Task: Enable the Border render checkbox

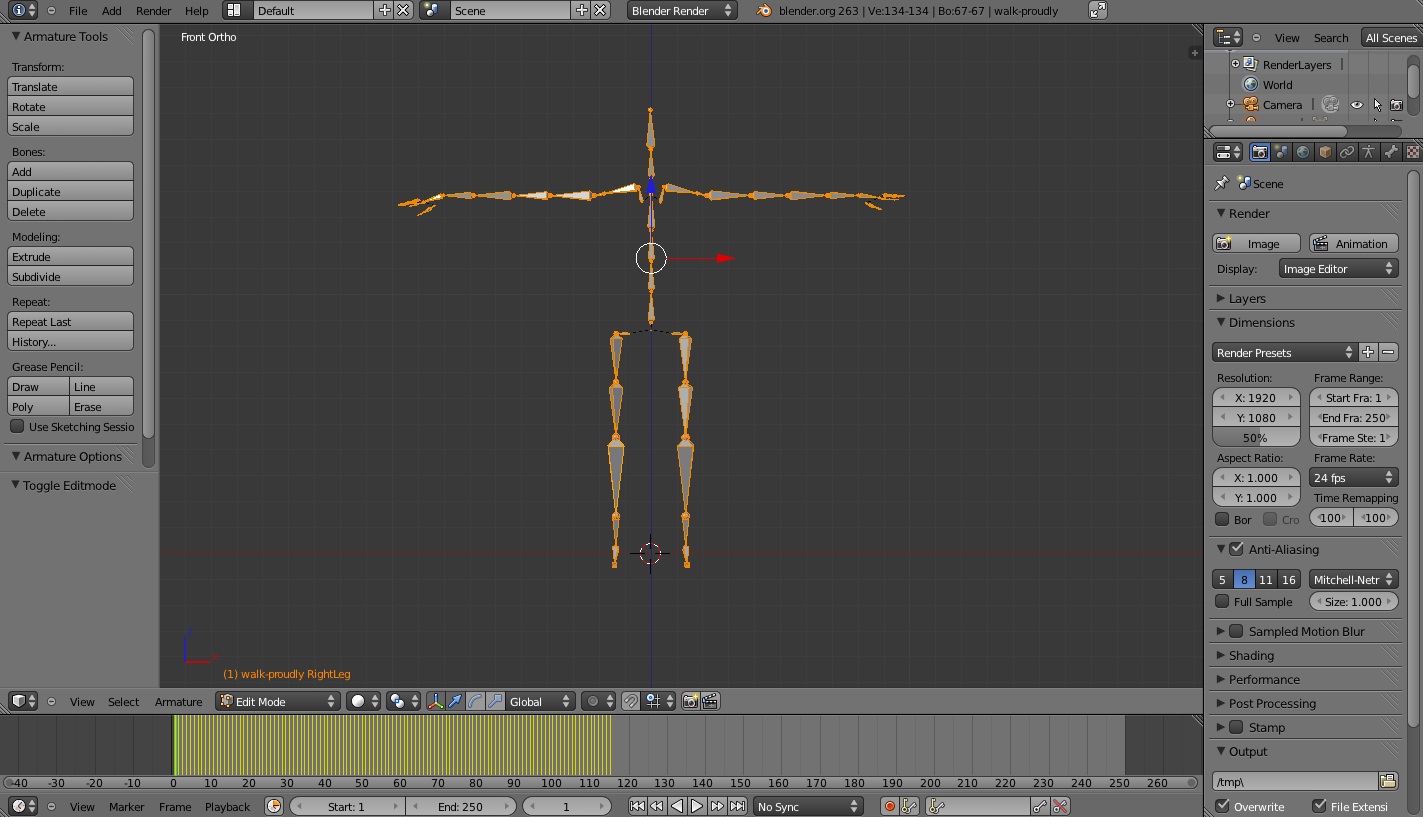Action: tap(1222, 519)
